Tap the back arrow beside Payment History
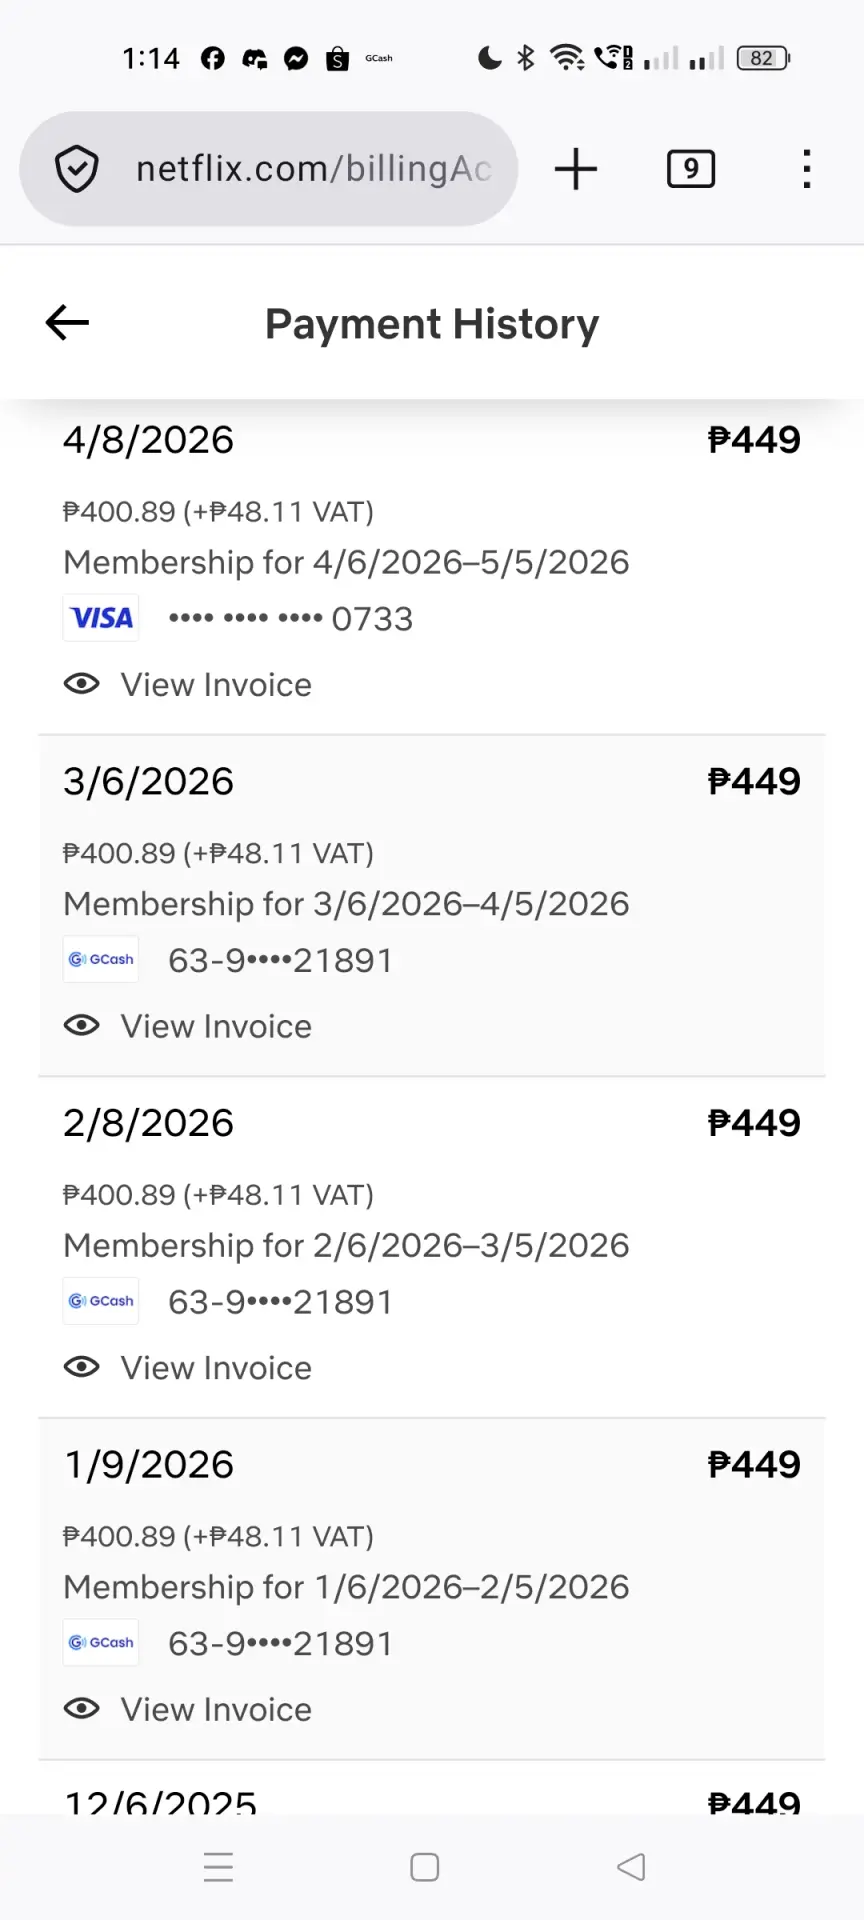This screenshot has height=1920, width=864. [67, 322]
